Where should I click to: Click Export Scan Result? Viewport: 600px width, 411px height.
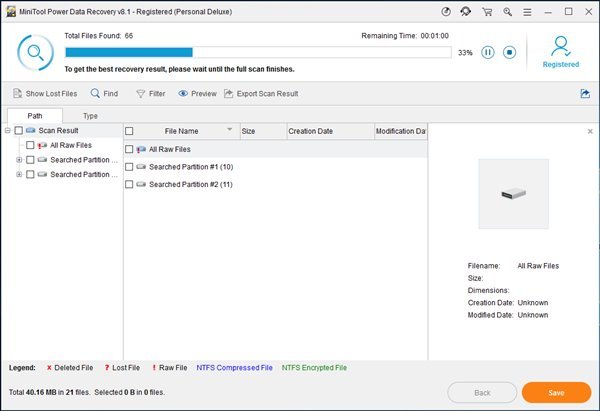[260, 94]
